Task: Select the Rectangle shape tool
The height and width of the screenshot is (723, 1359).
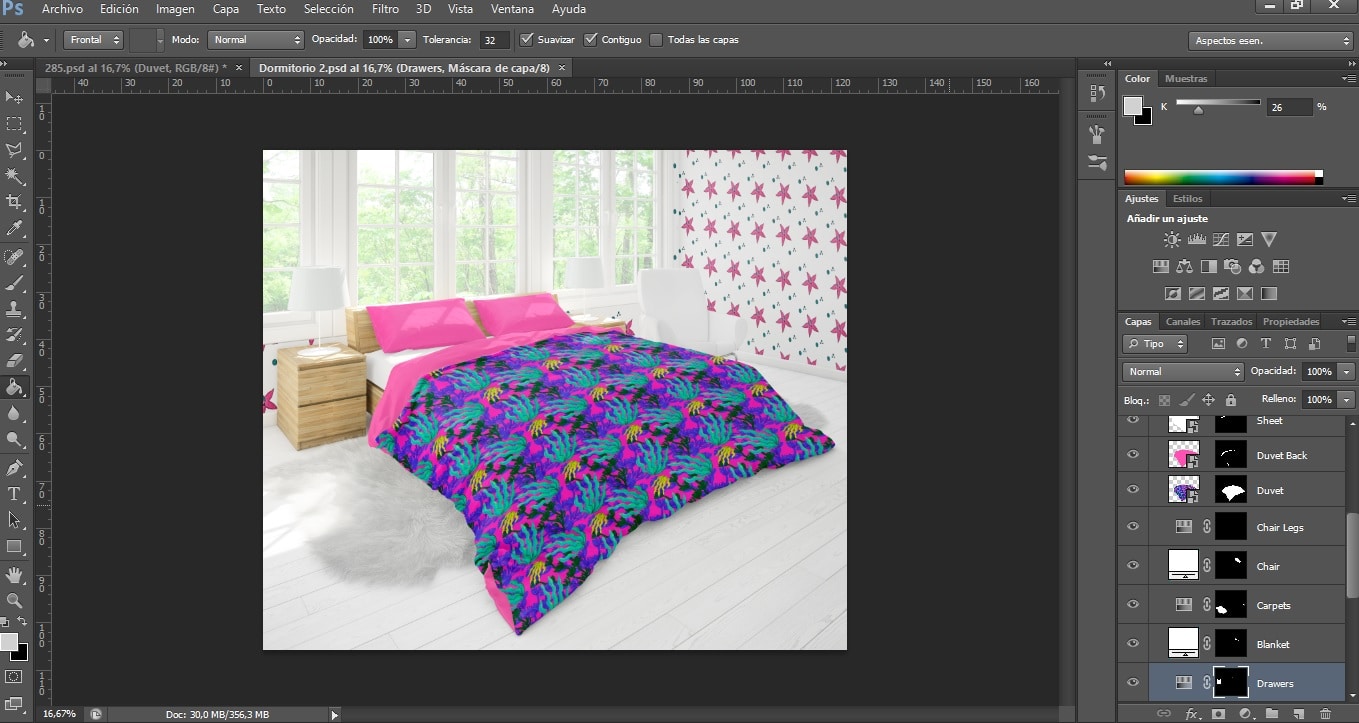Action: click(15, 546)
